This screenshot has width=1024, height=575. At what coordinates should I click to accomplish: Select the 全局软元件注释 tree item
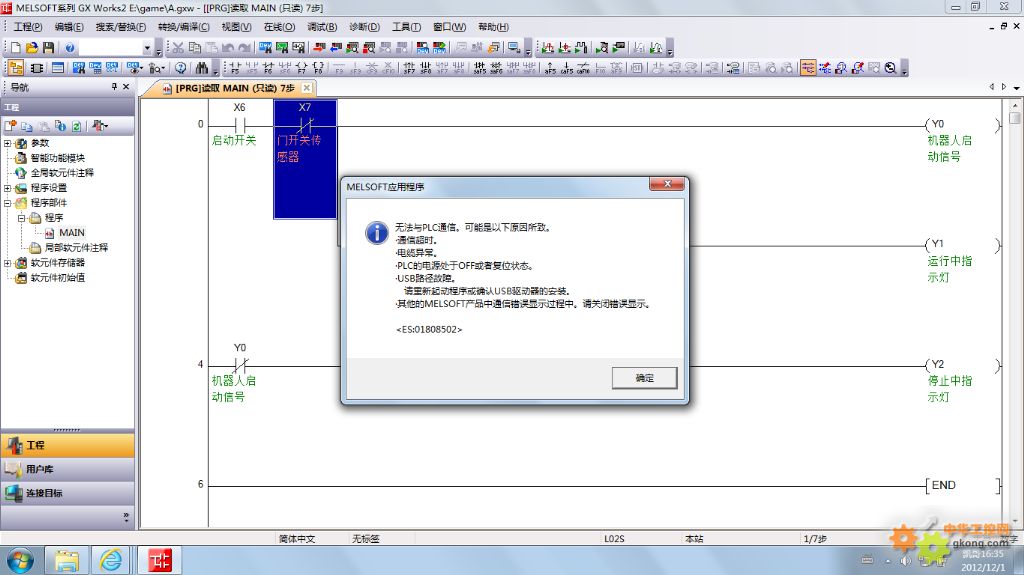pos(62,172)
